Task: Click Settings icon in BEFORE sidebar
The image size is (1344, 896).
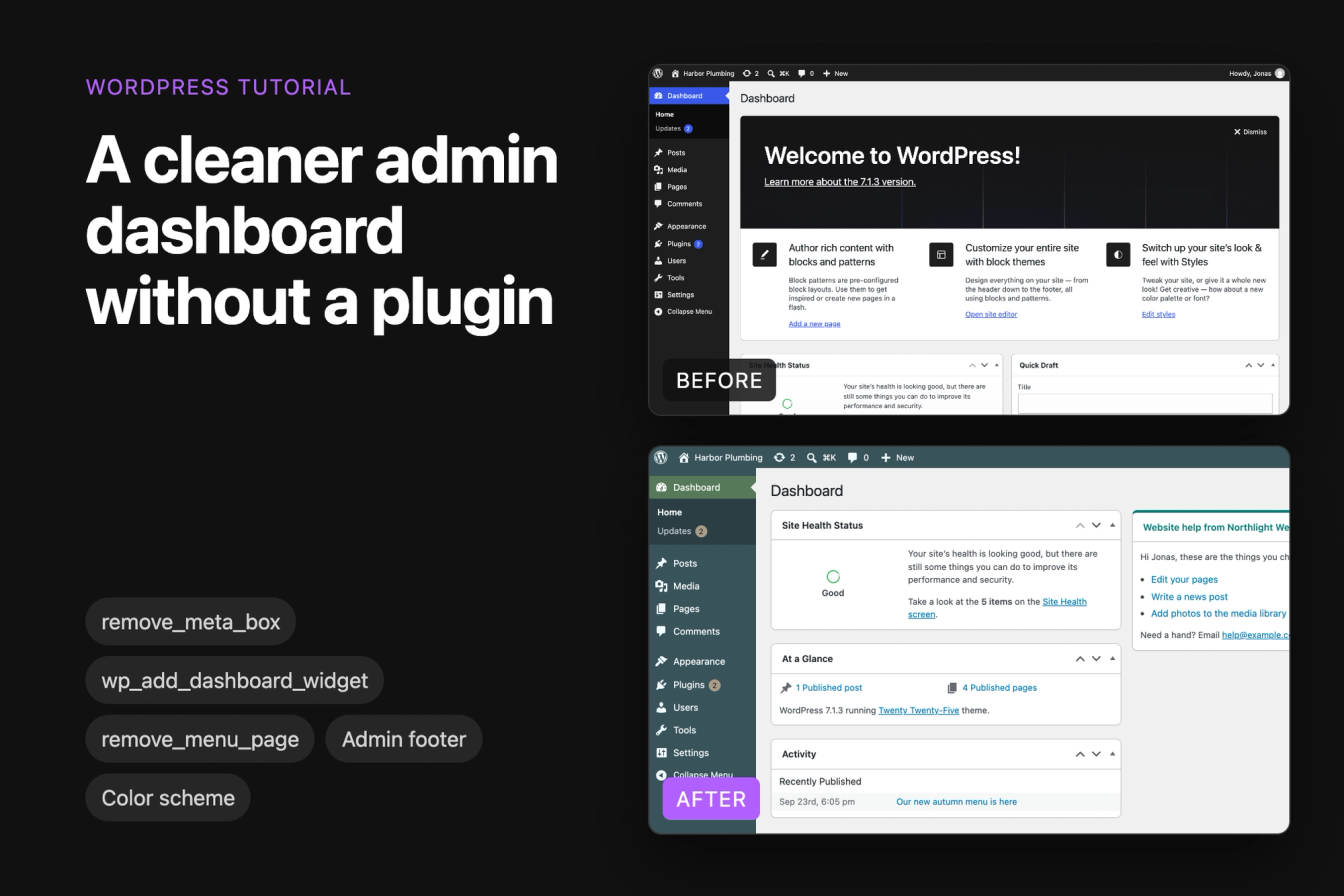Action: (658, 295)
